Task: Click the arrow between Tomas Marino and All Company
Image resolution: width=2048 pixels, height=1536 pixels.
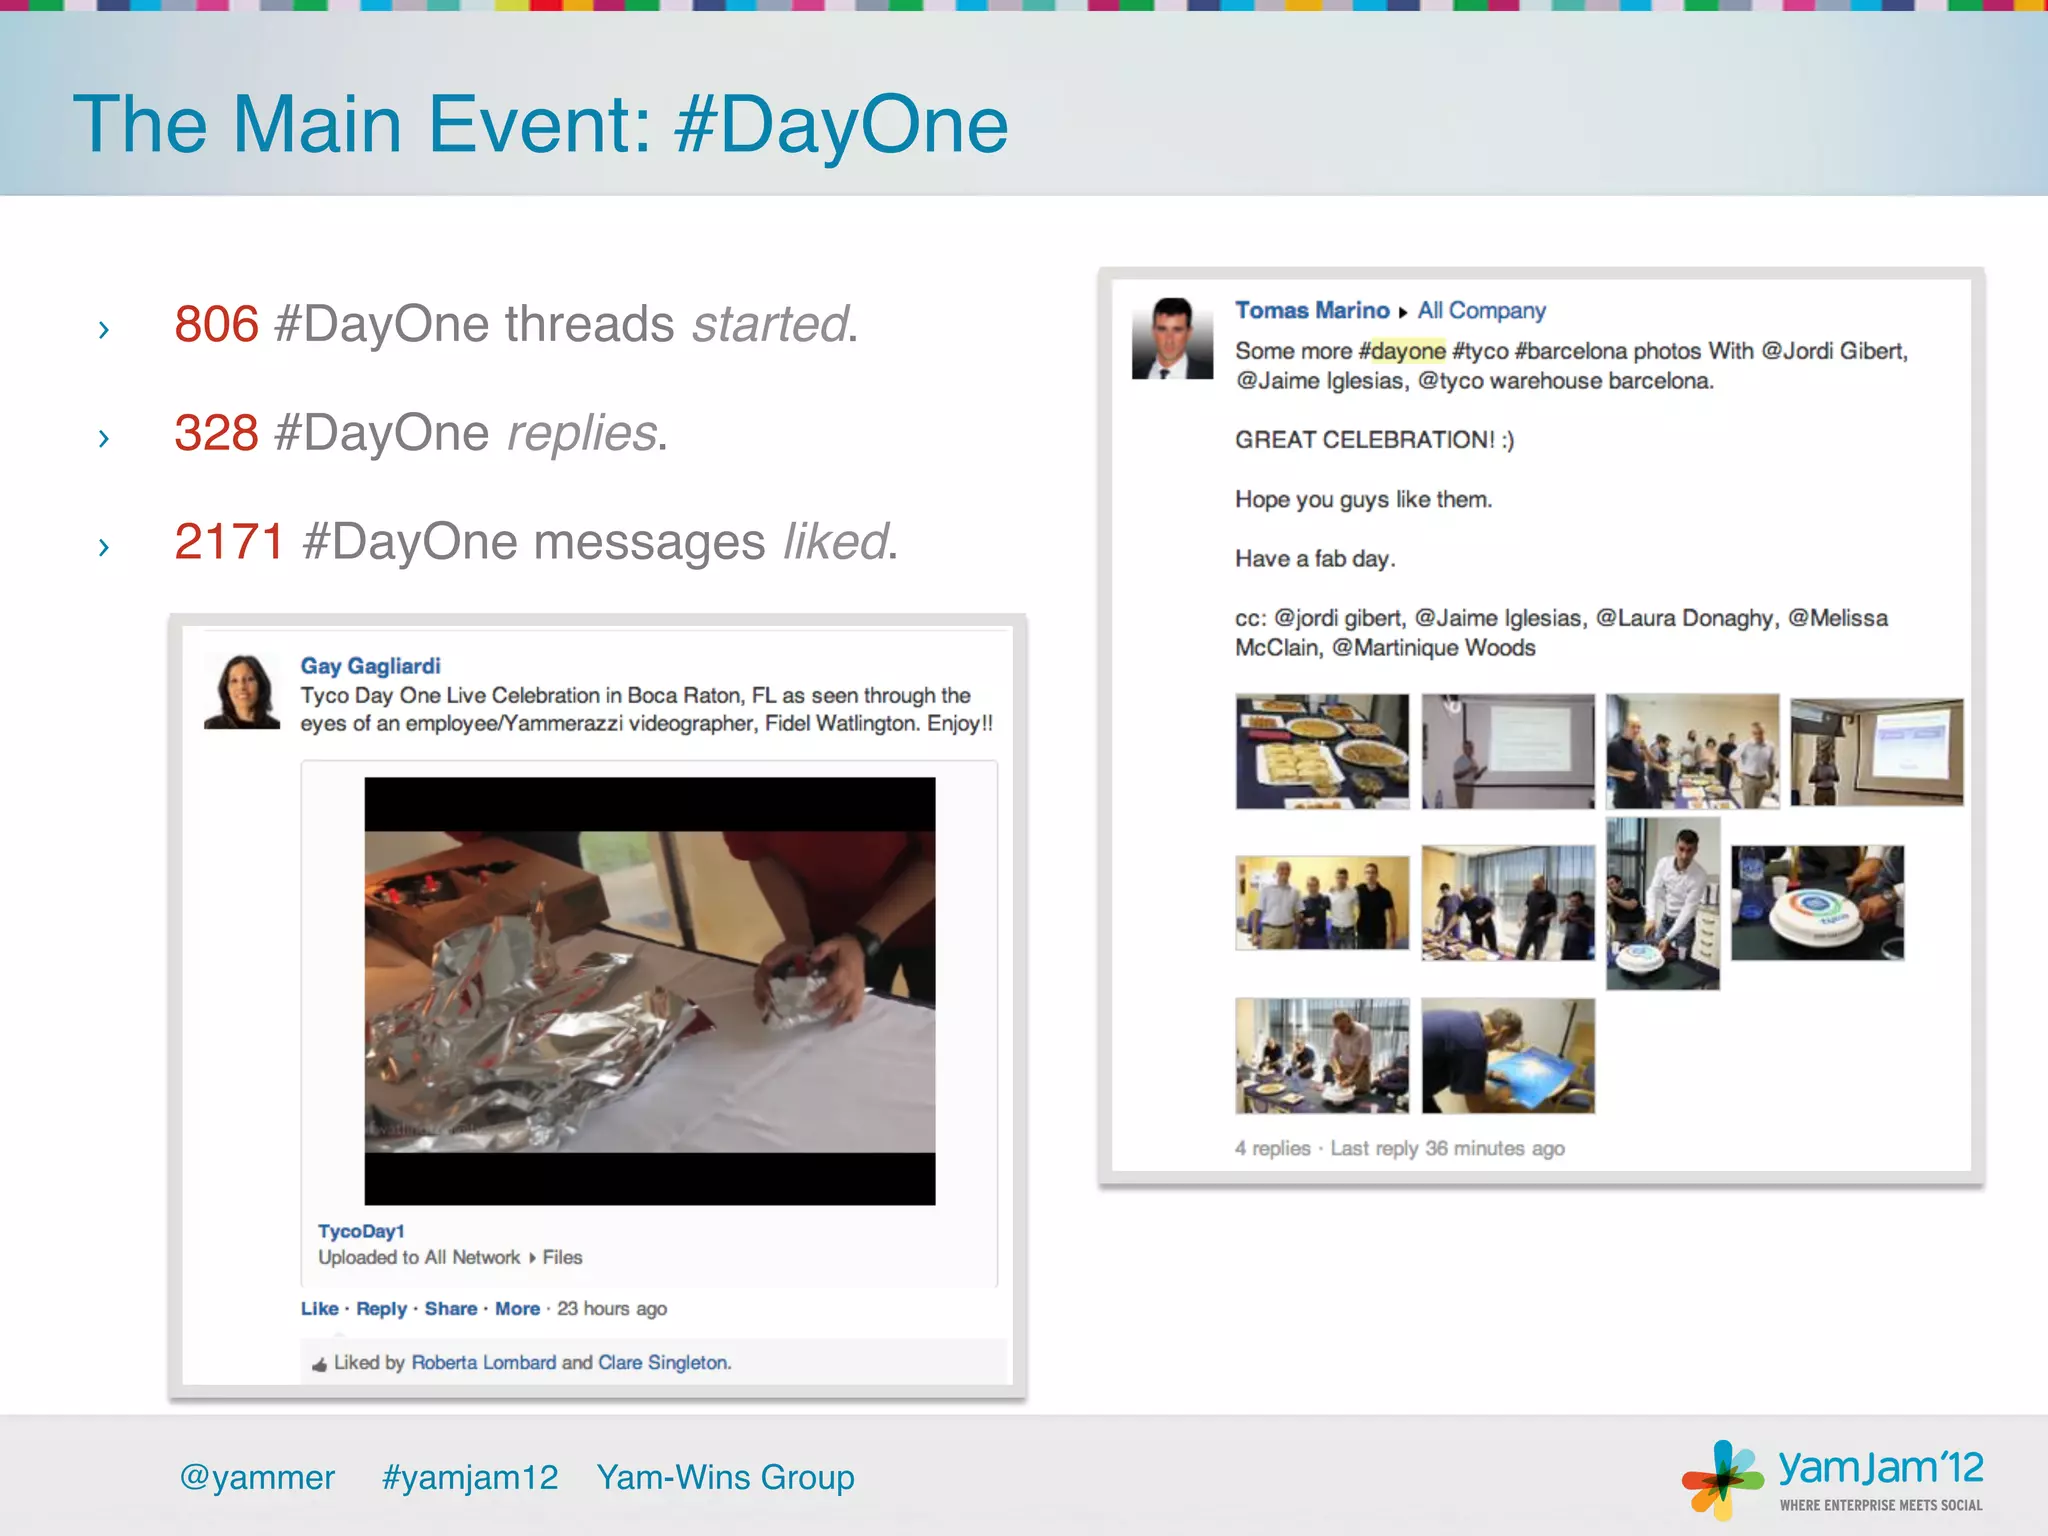Action: point(1403,312)
